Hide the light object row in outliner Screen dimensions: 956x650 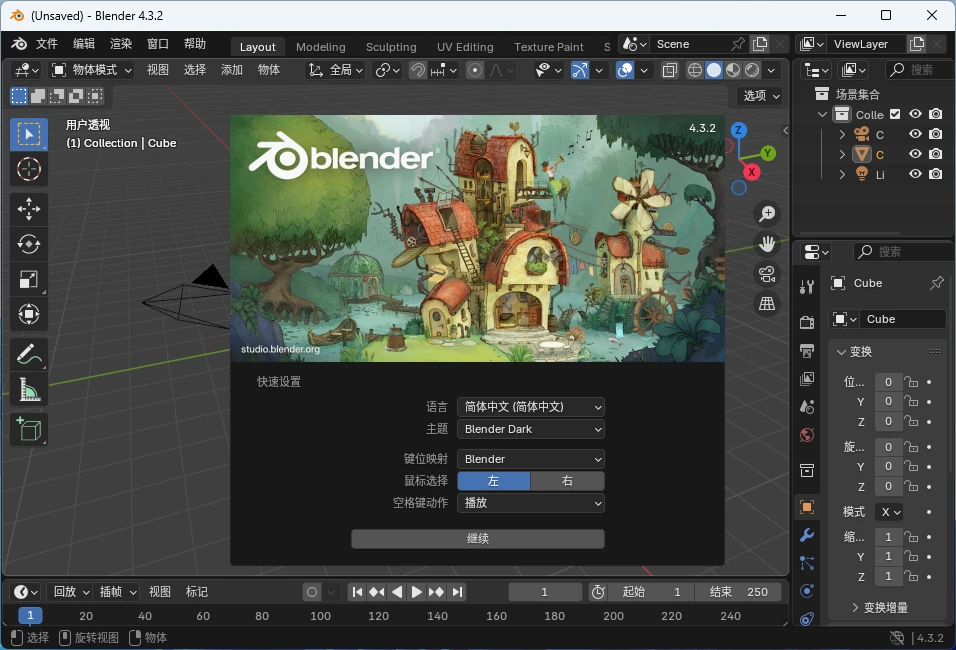coord(915,174)
